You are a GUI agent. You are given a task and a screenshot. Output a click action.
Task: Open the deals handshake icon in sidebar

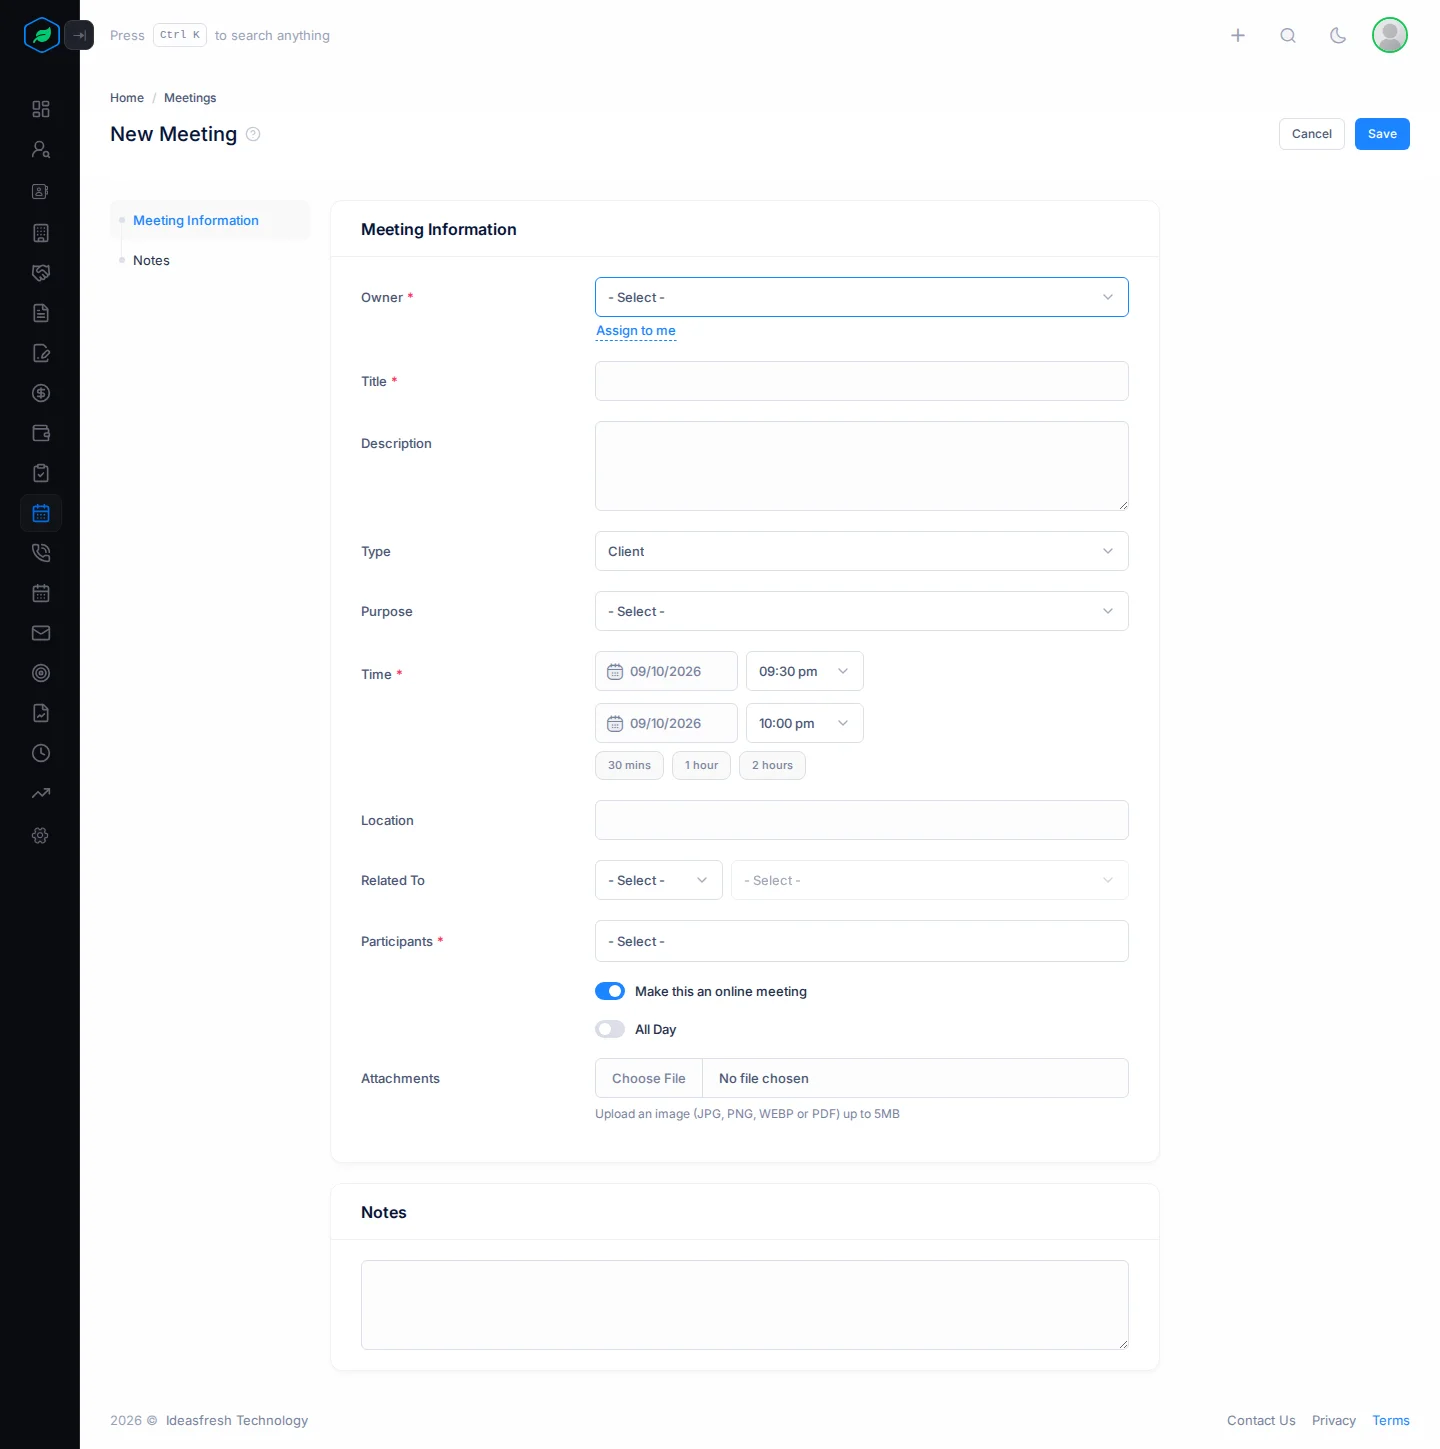click(x=41, y=273)
